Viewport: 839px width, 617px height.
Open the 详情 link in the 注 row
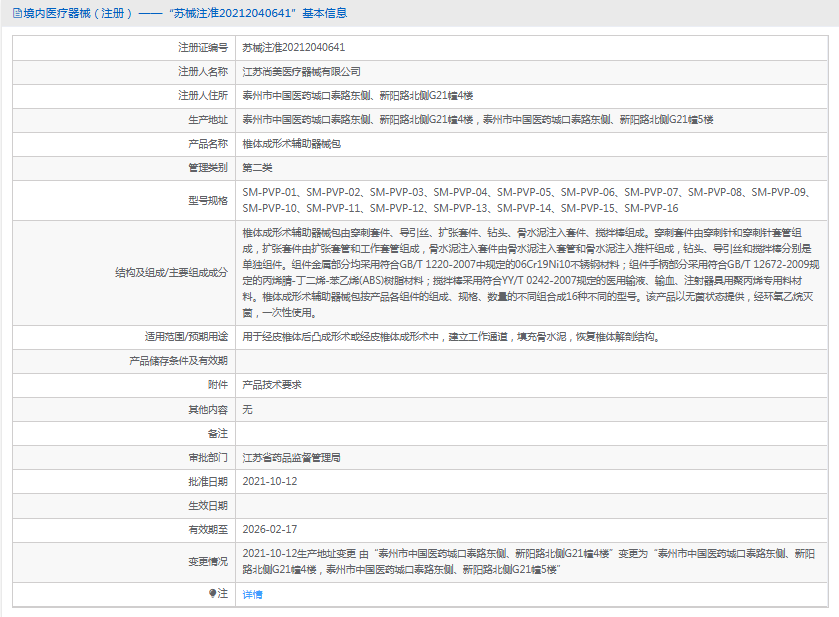(253, 595)
